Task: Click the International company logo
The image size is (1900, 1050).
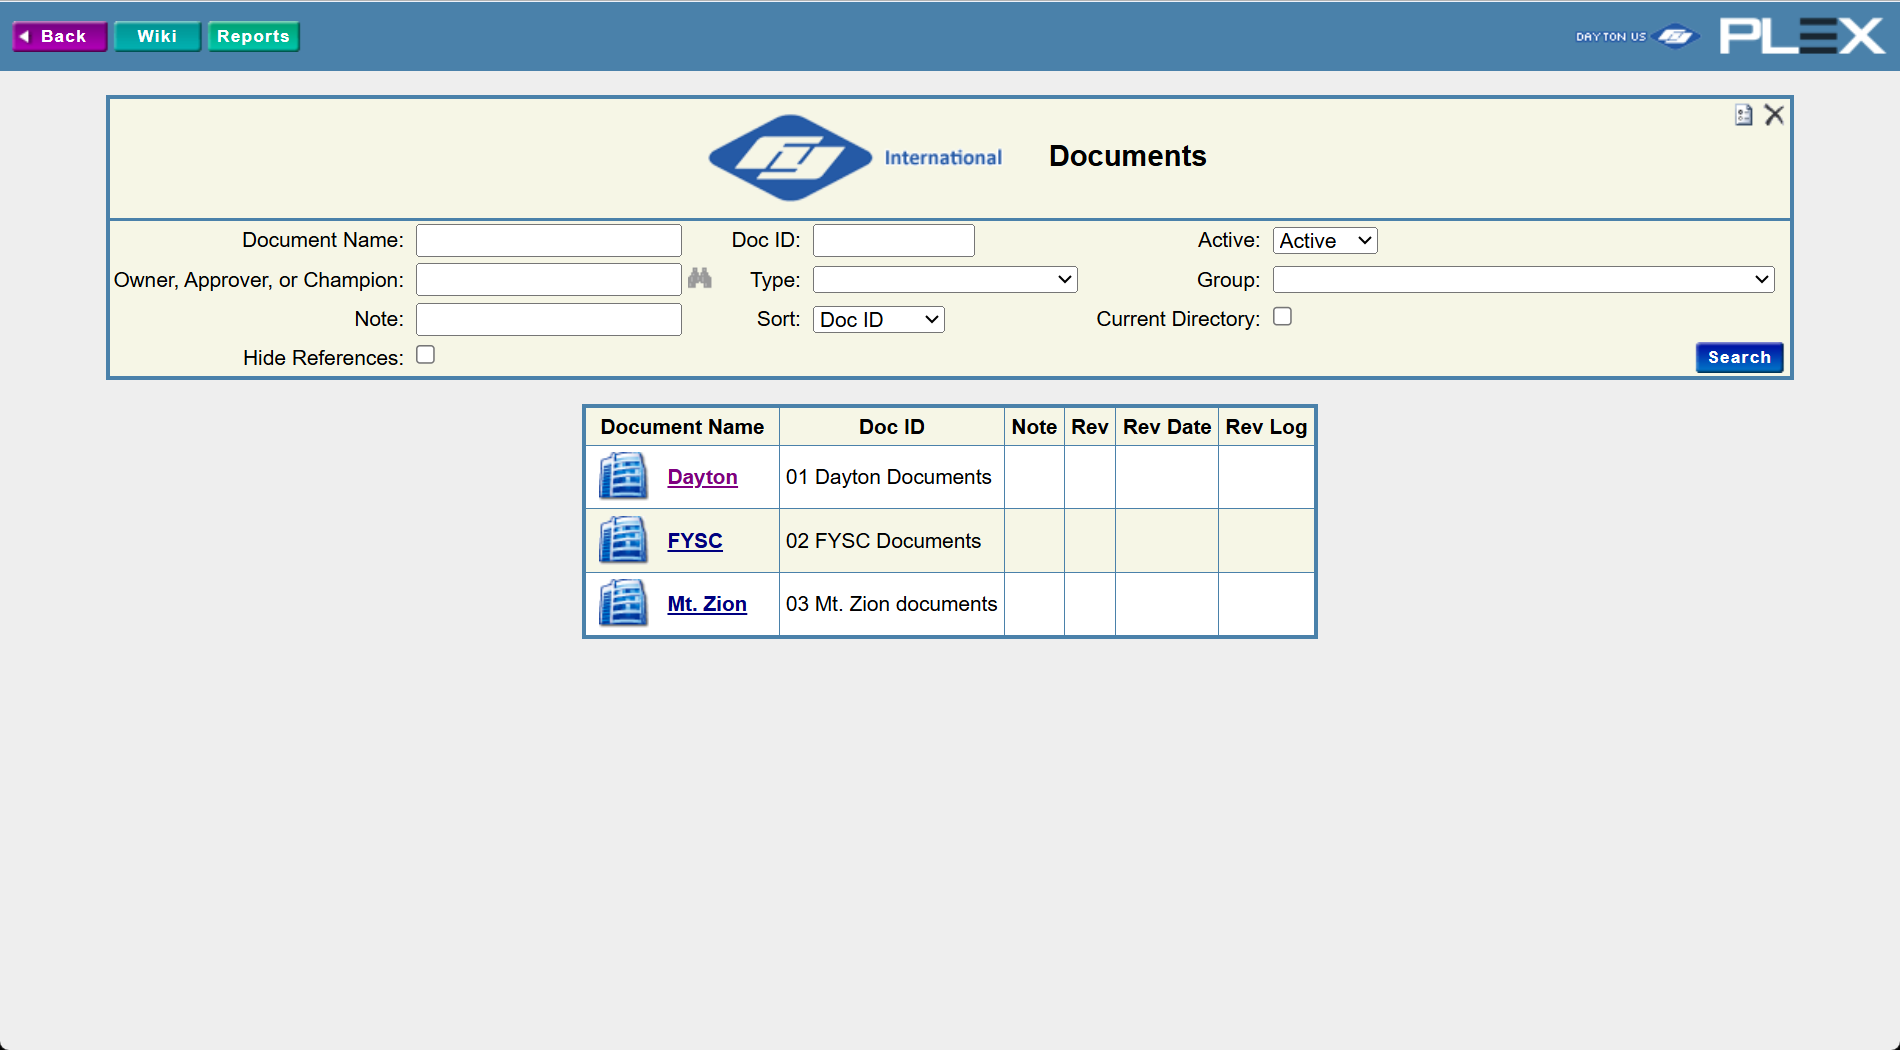Action: pyautogui.click(x=789, y=157)
